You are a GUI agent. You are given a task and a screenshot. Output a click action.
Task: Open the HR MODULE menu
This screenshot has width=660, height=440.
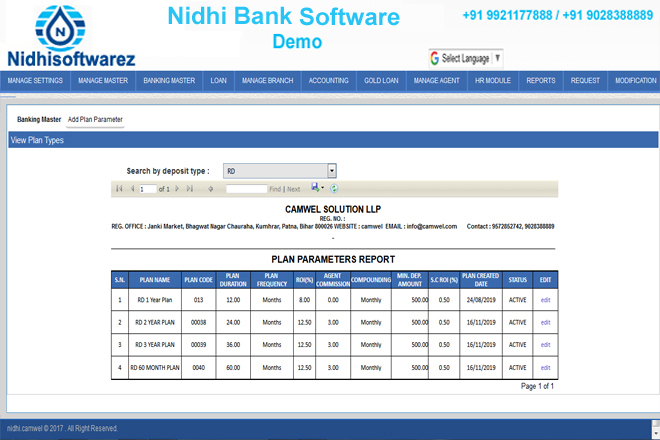[493, 81]
